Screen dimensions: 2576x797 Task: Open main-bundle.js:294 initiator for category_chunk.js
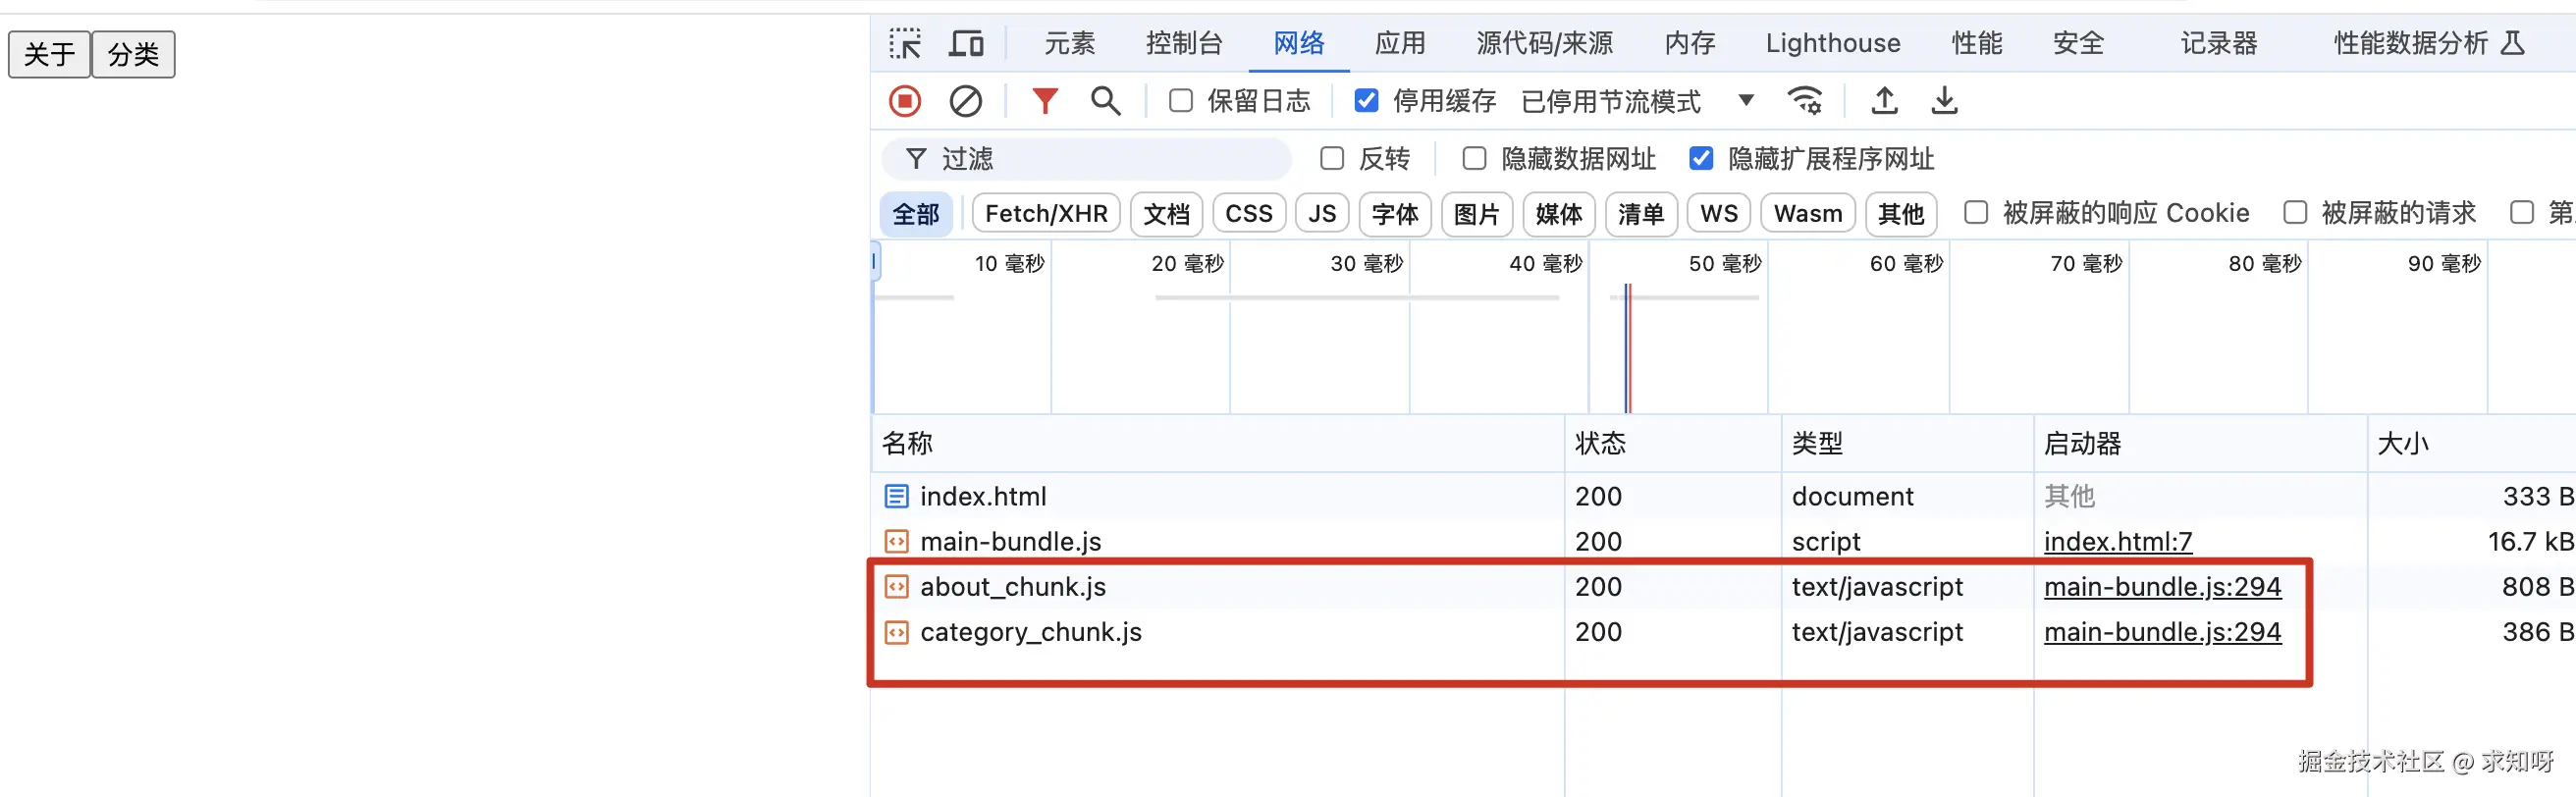click(2163, 632)
